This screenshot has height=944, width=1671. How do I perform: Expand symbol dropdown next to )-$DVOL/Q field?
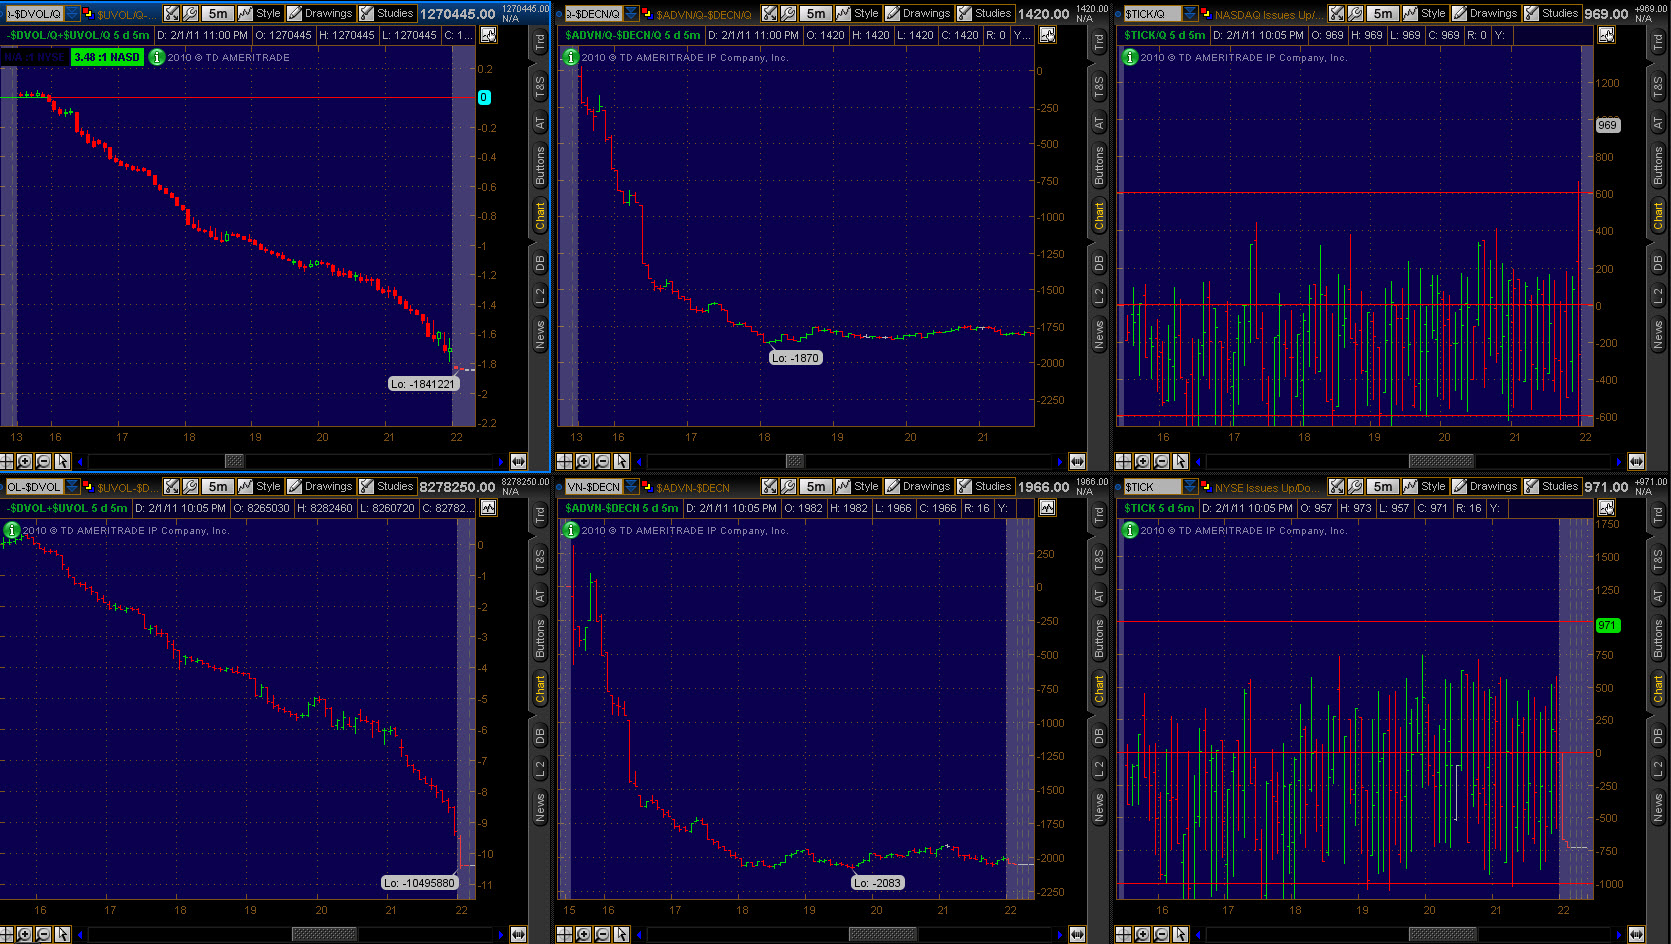[72, 13]
